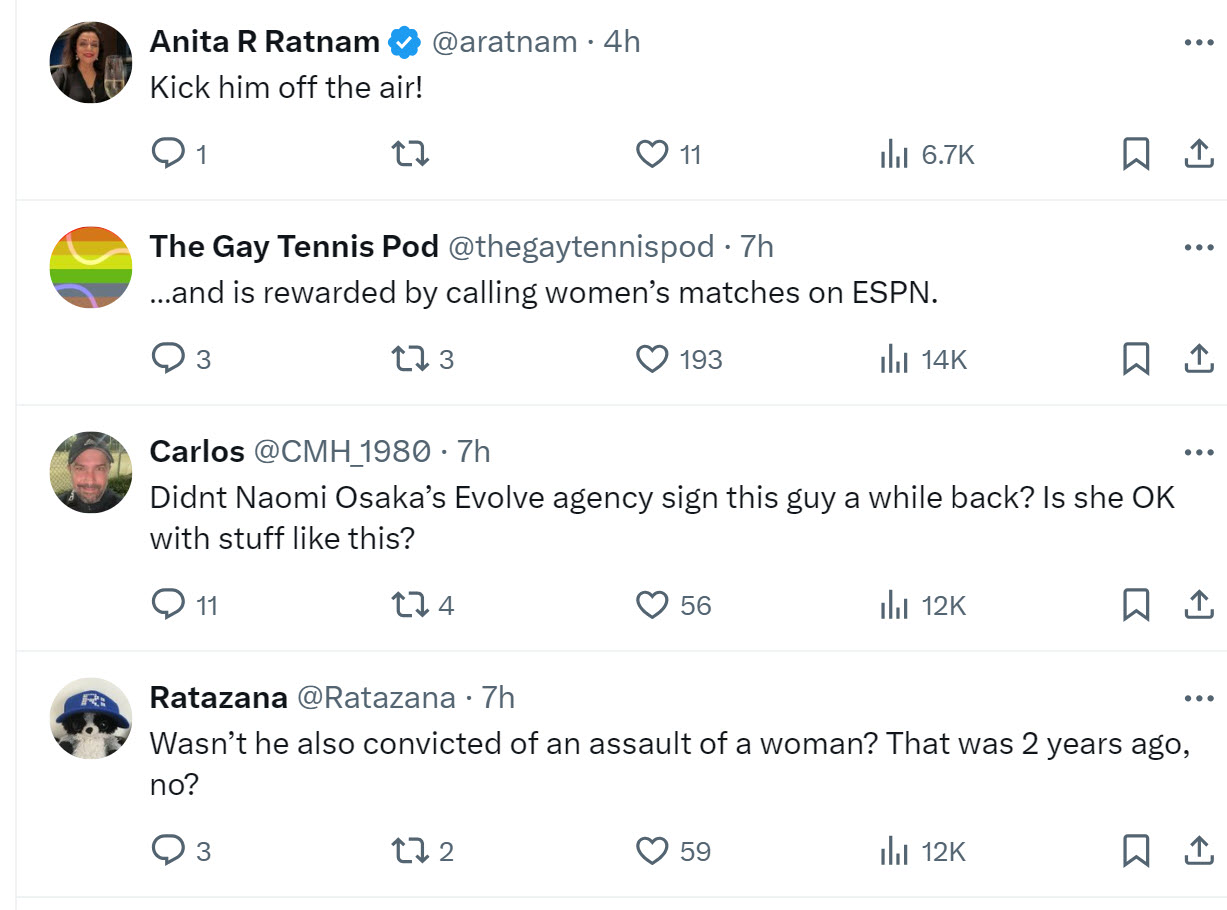
Task: Like Carlos's reply about Naomi Osaka
Action: click(x=652, y=604)
